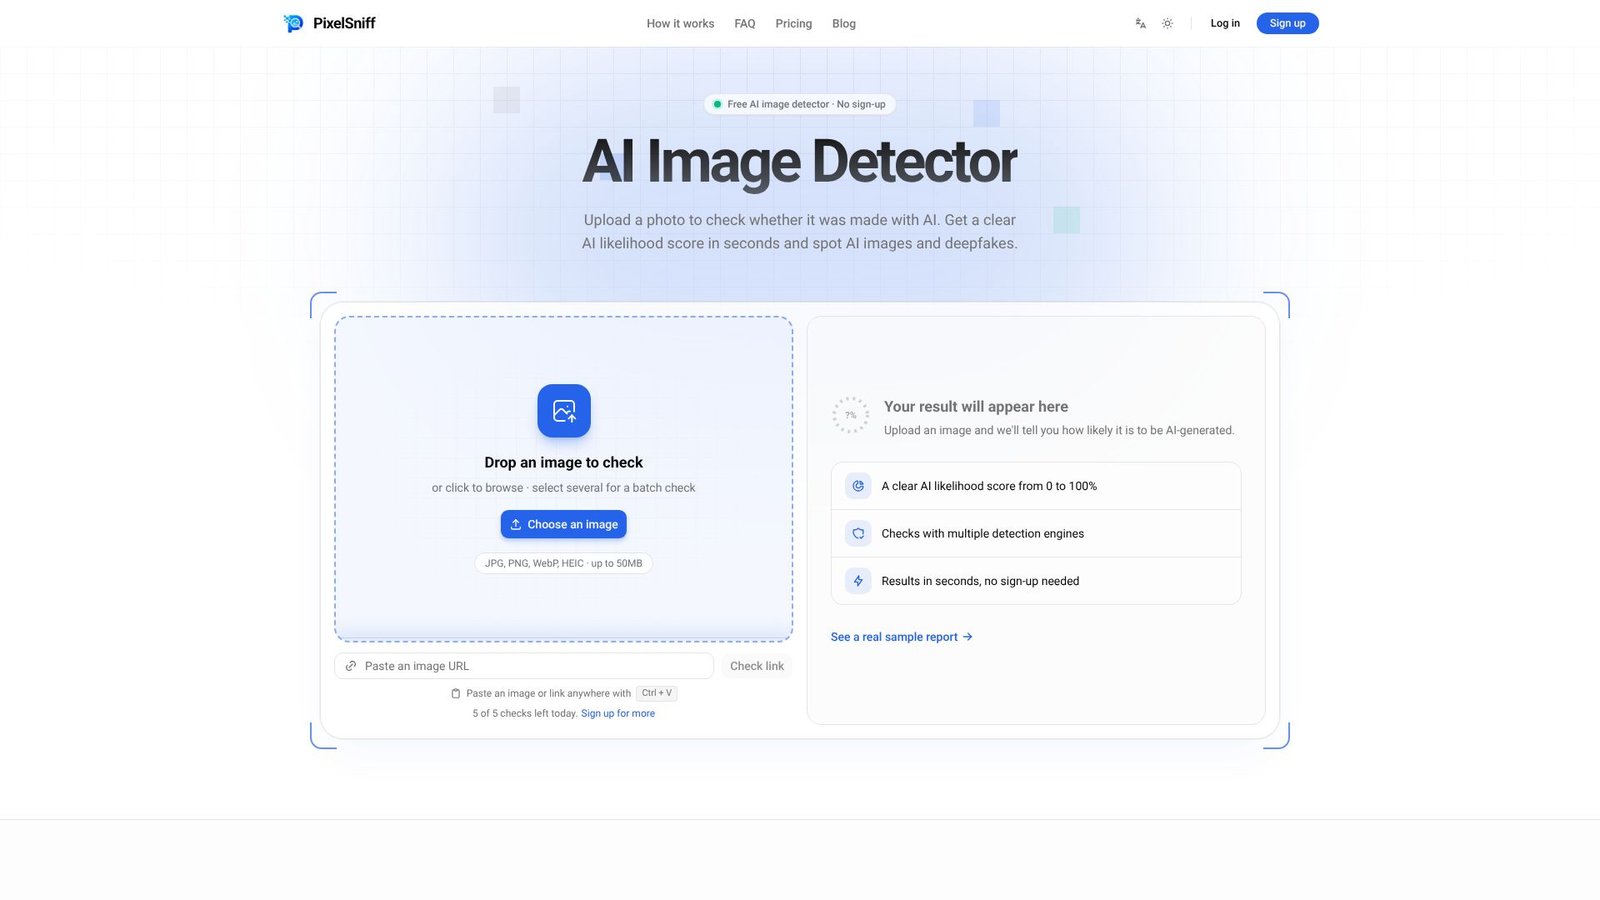Click the JPG, PNG, WebP, HEIC format badge

click(x=564, y=563)
